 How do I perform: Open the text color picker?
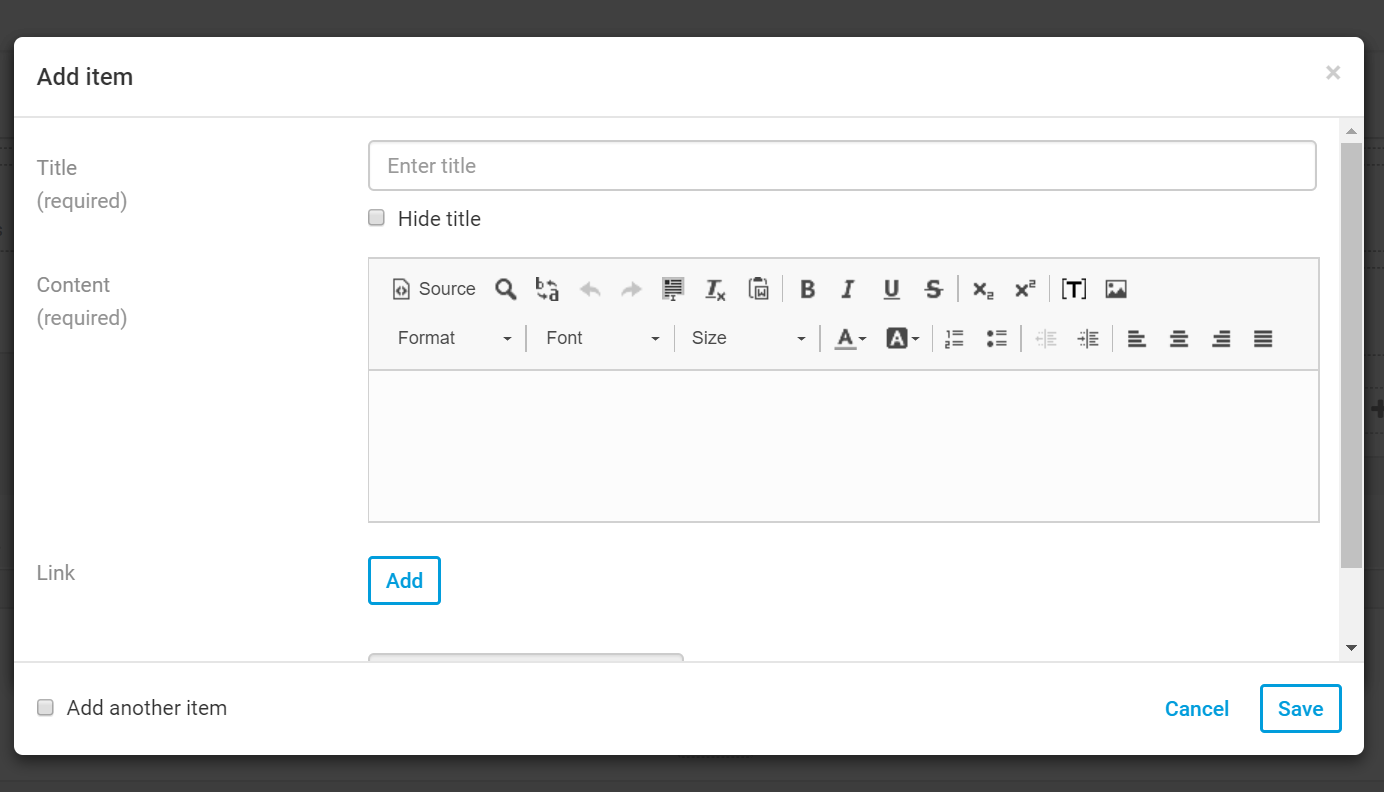[850, 338]
